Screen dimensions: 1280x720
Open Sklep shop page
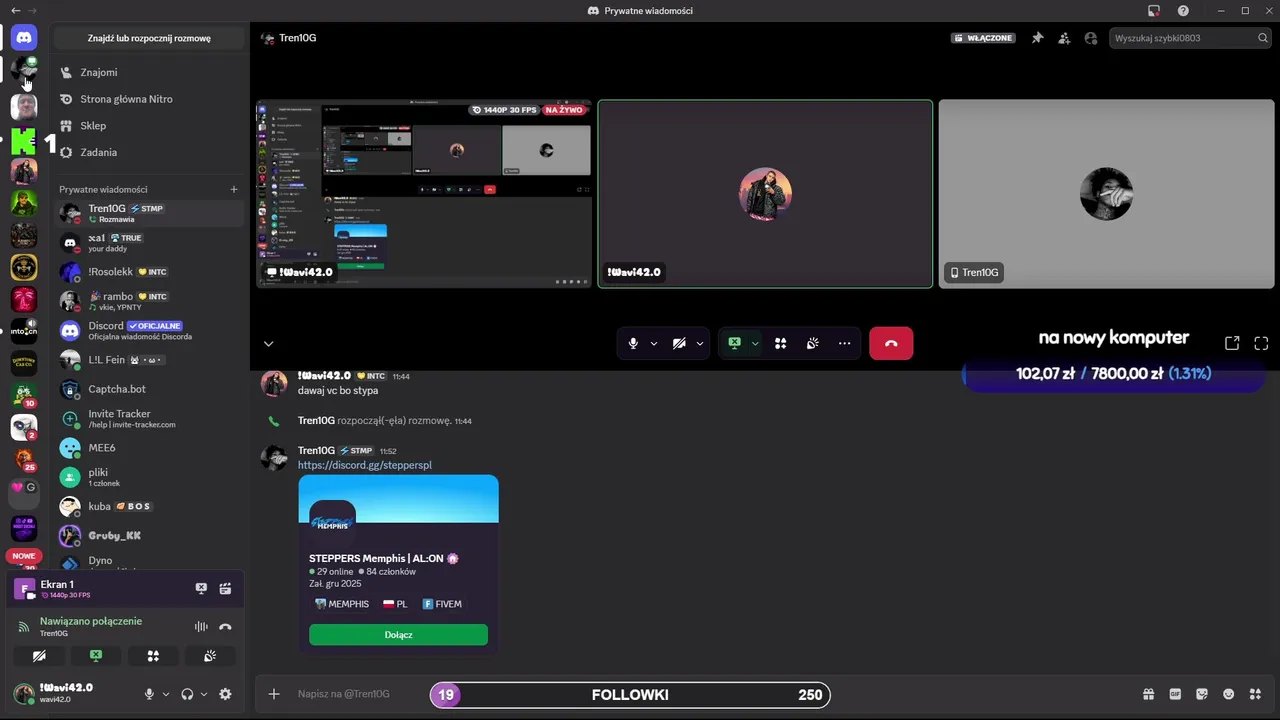coord(149,126)
